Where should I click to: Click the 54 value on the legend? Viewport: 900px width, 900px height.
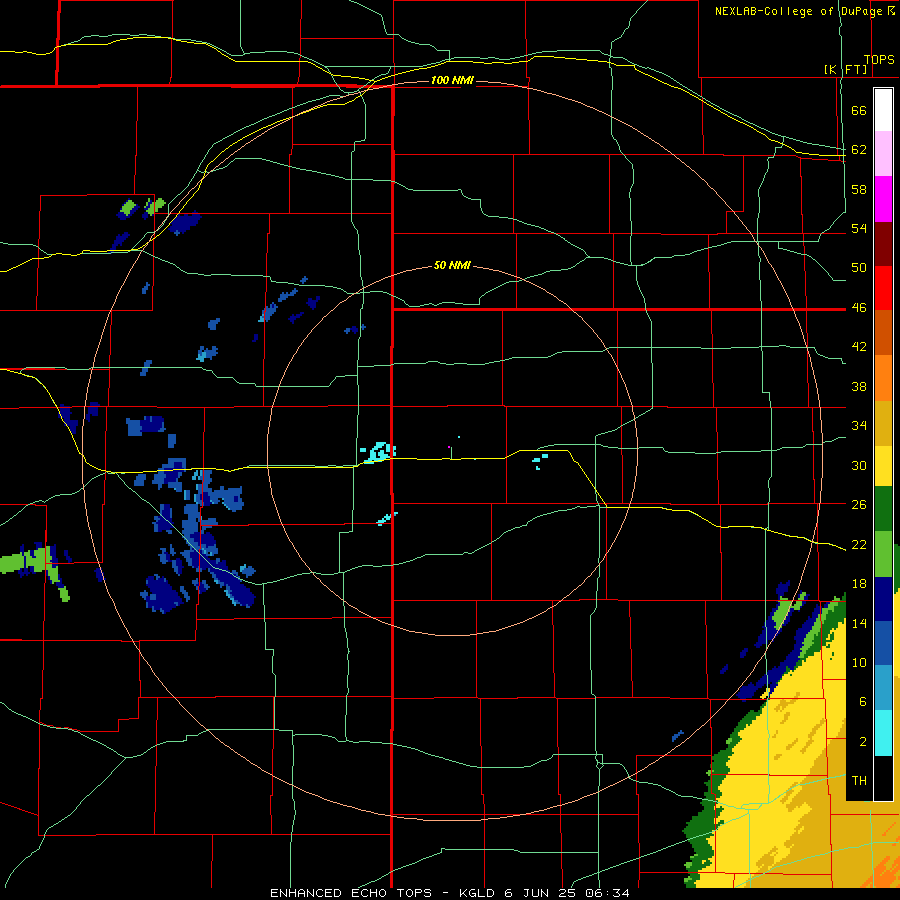pyautogui.click(x=859, y=228)
